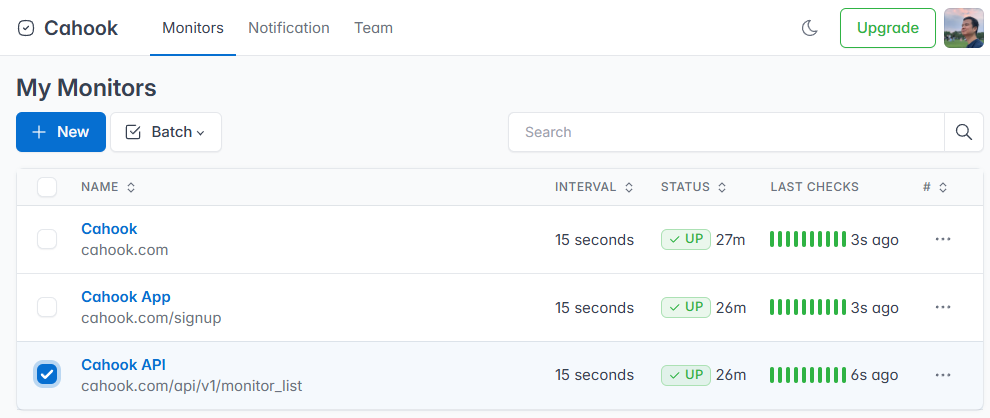
Task: Toggle dark mode with the moon icon
Action: [810, 28]
